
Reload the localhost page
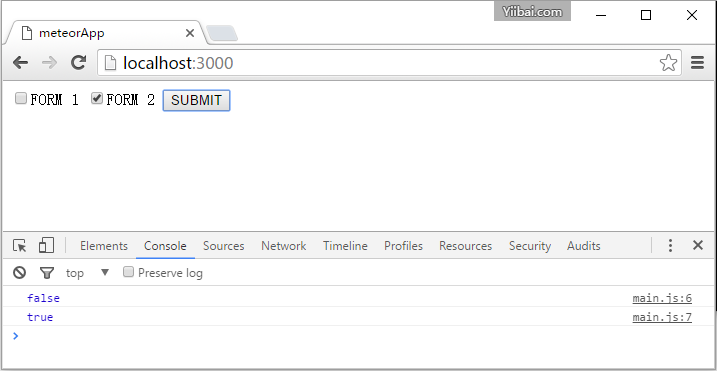coord(79,62)
